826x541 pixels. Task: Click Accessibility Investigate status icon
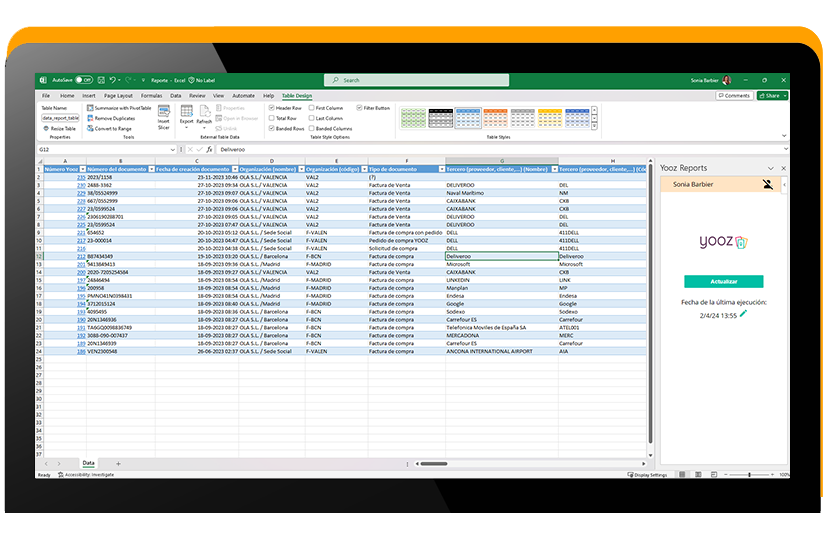pyautogui.click(x=61, y=475)
